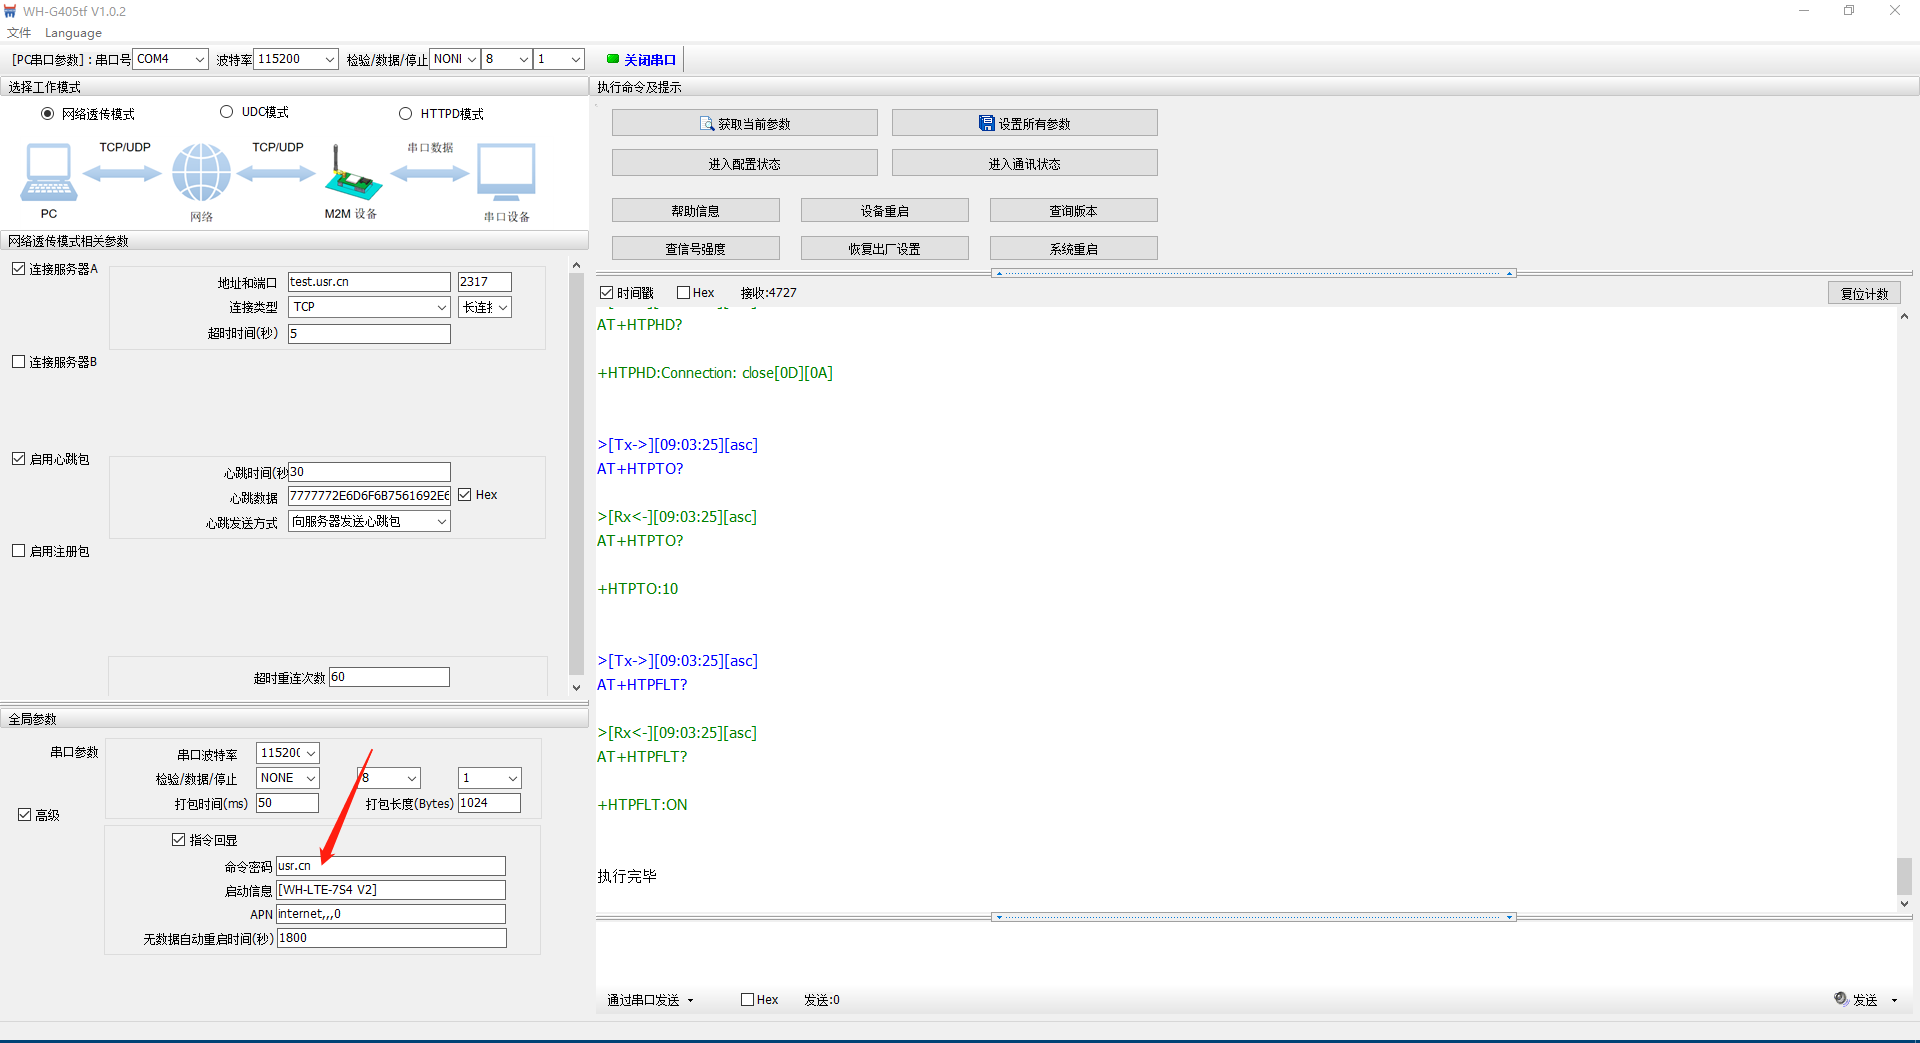Click the green close serial port icon
The image size is (1920, 1043).
click(613, 59)
